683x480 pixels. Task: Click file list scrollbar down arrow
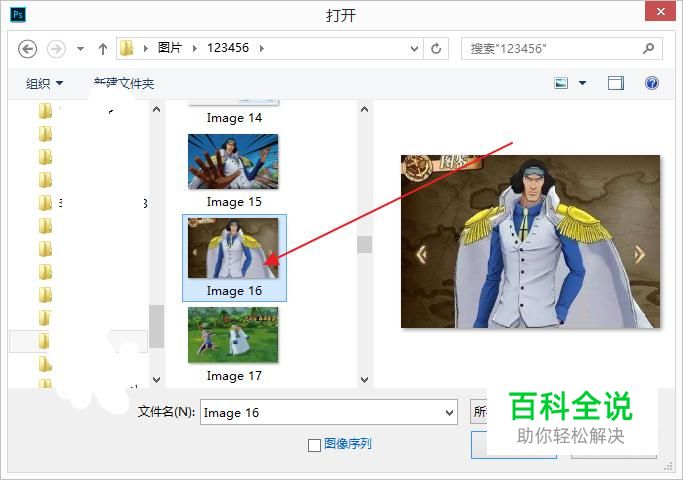365,380
